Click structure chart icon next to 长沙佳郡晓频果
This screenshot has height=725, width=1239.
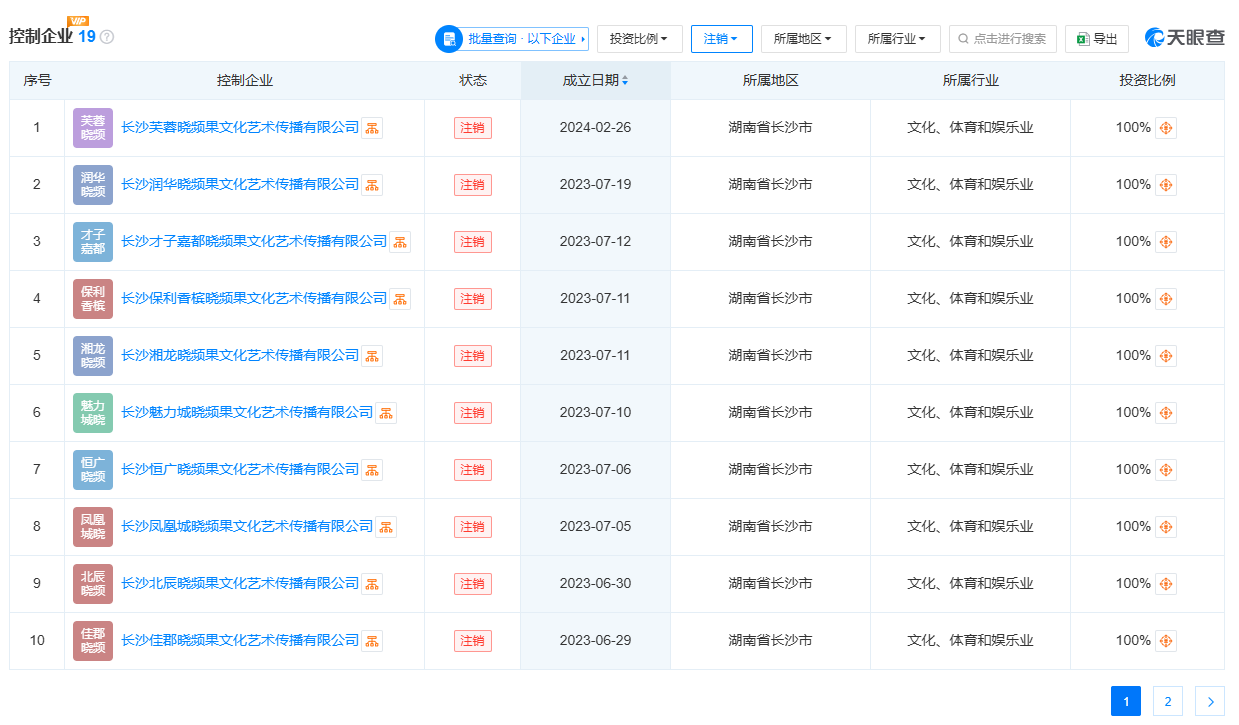[x=372, y=641]
